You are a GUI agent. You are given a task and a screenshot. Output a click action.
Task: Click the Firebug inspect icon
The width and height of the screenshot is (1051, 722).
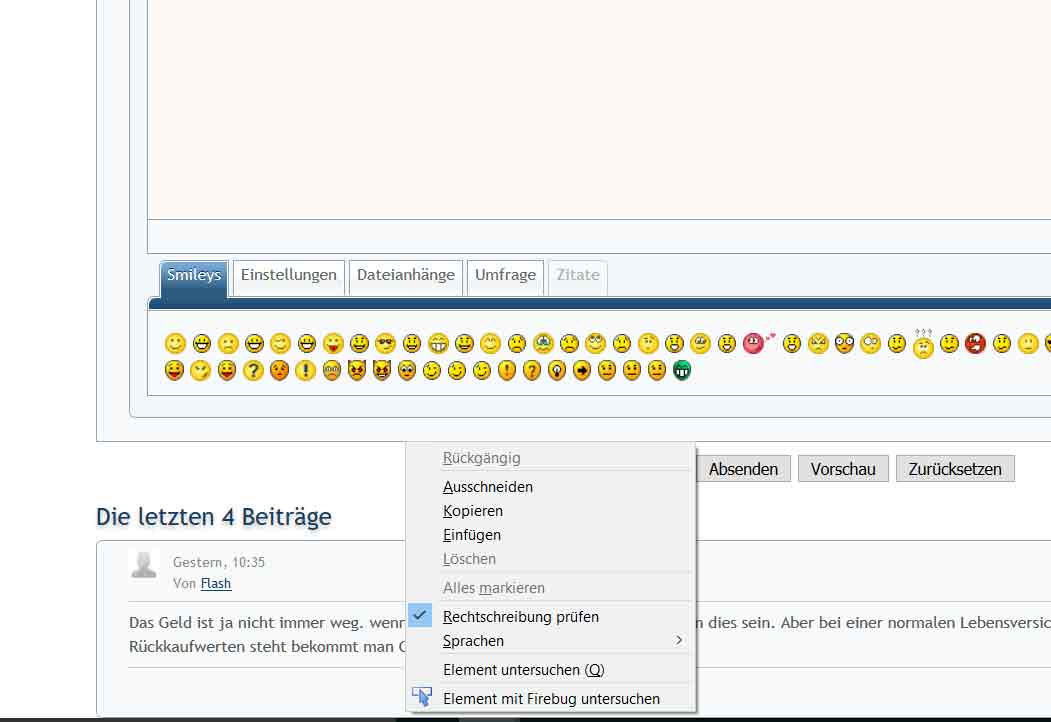tap(422, 698)
